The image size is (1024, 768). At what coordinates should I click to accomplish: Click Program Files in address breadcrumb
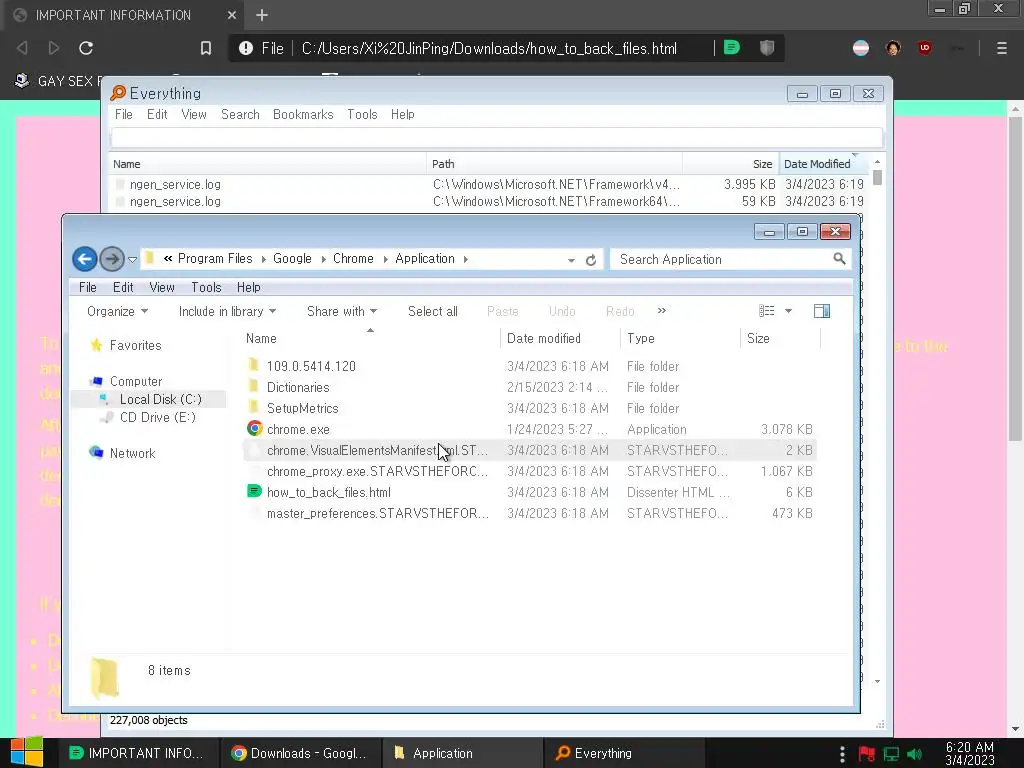[215, 259]
